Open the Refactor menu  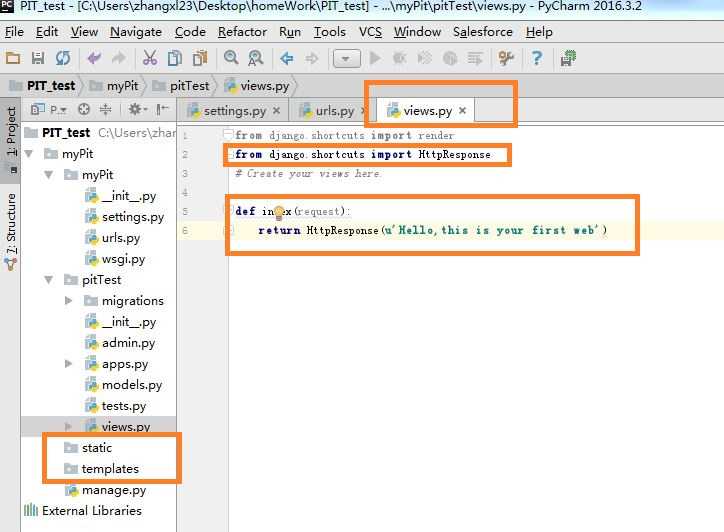click(x=242, y=32)
